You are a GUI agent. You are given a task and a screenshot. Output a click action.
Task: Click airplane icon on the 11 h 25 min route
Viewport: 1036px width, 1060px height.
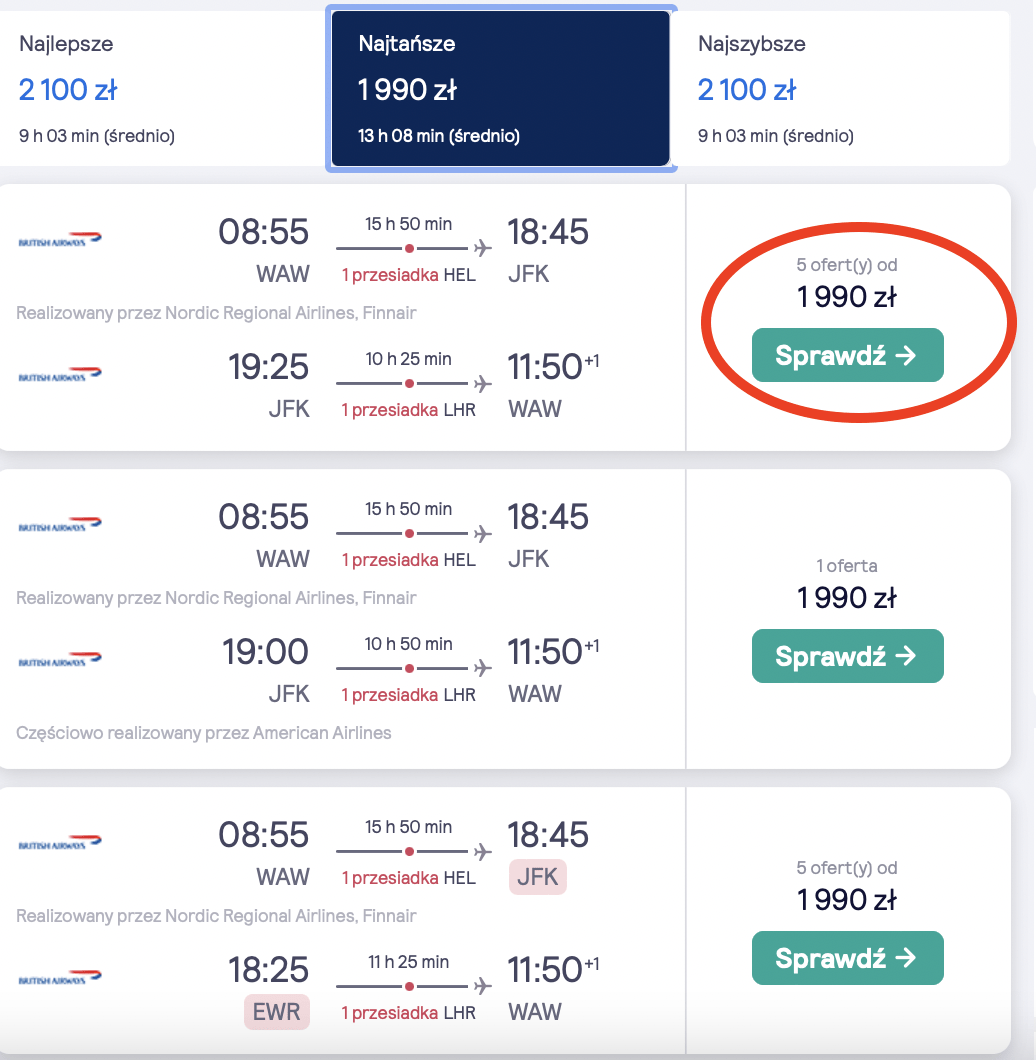coord(483,986)
